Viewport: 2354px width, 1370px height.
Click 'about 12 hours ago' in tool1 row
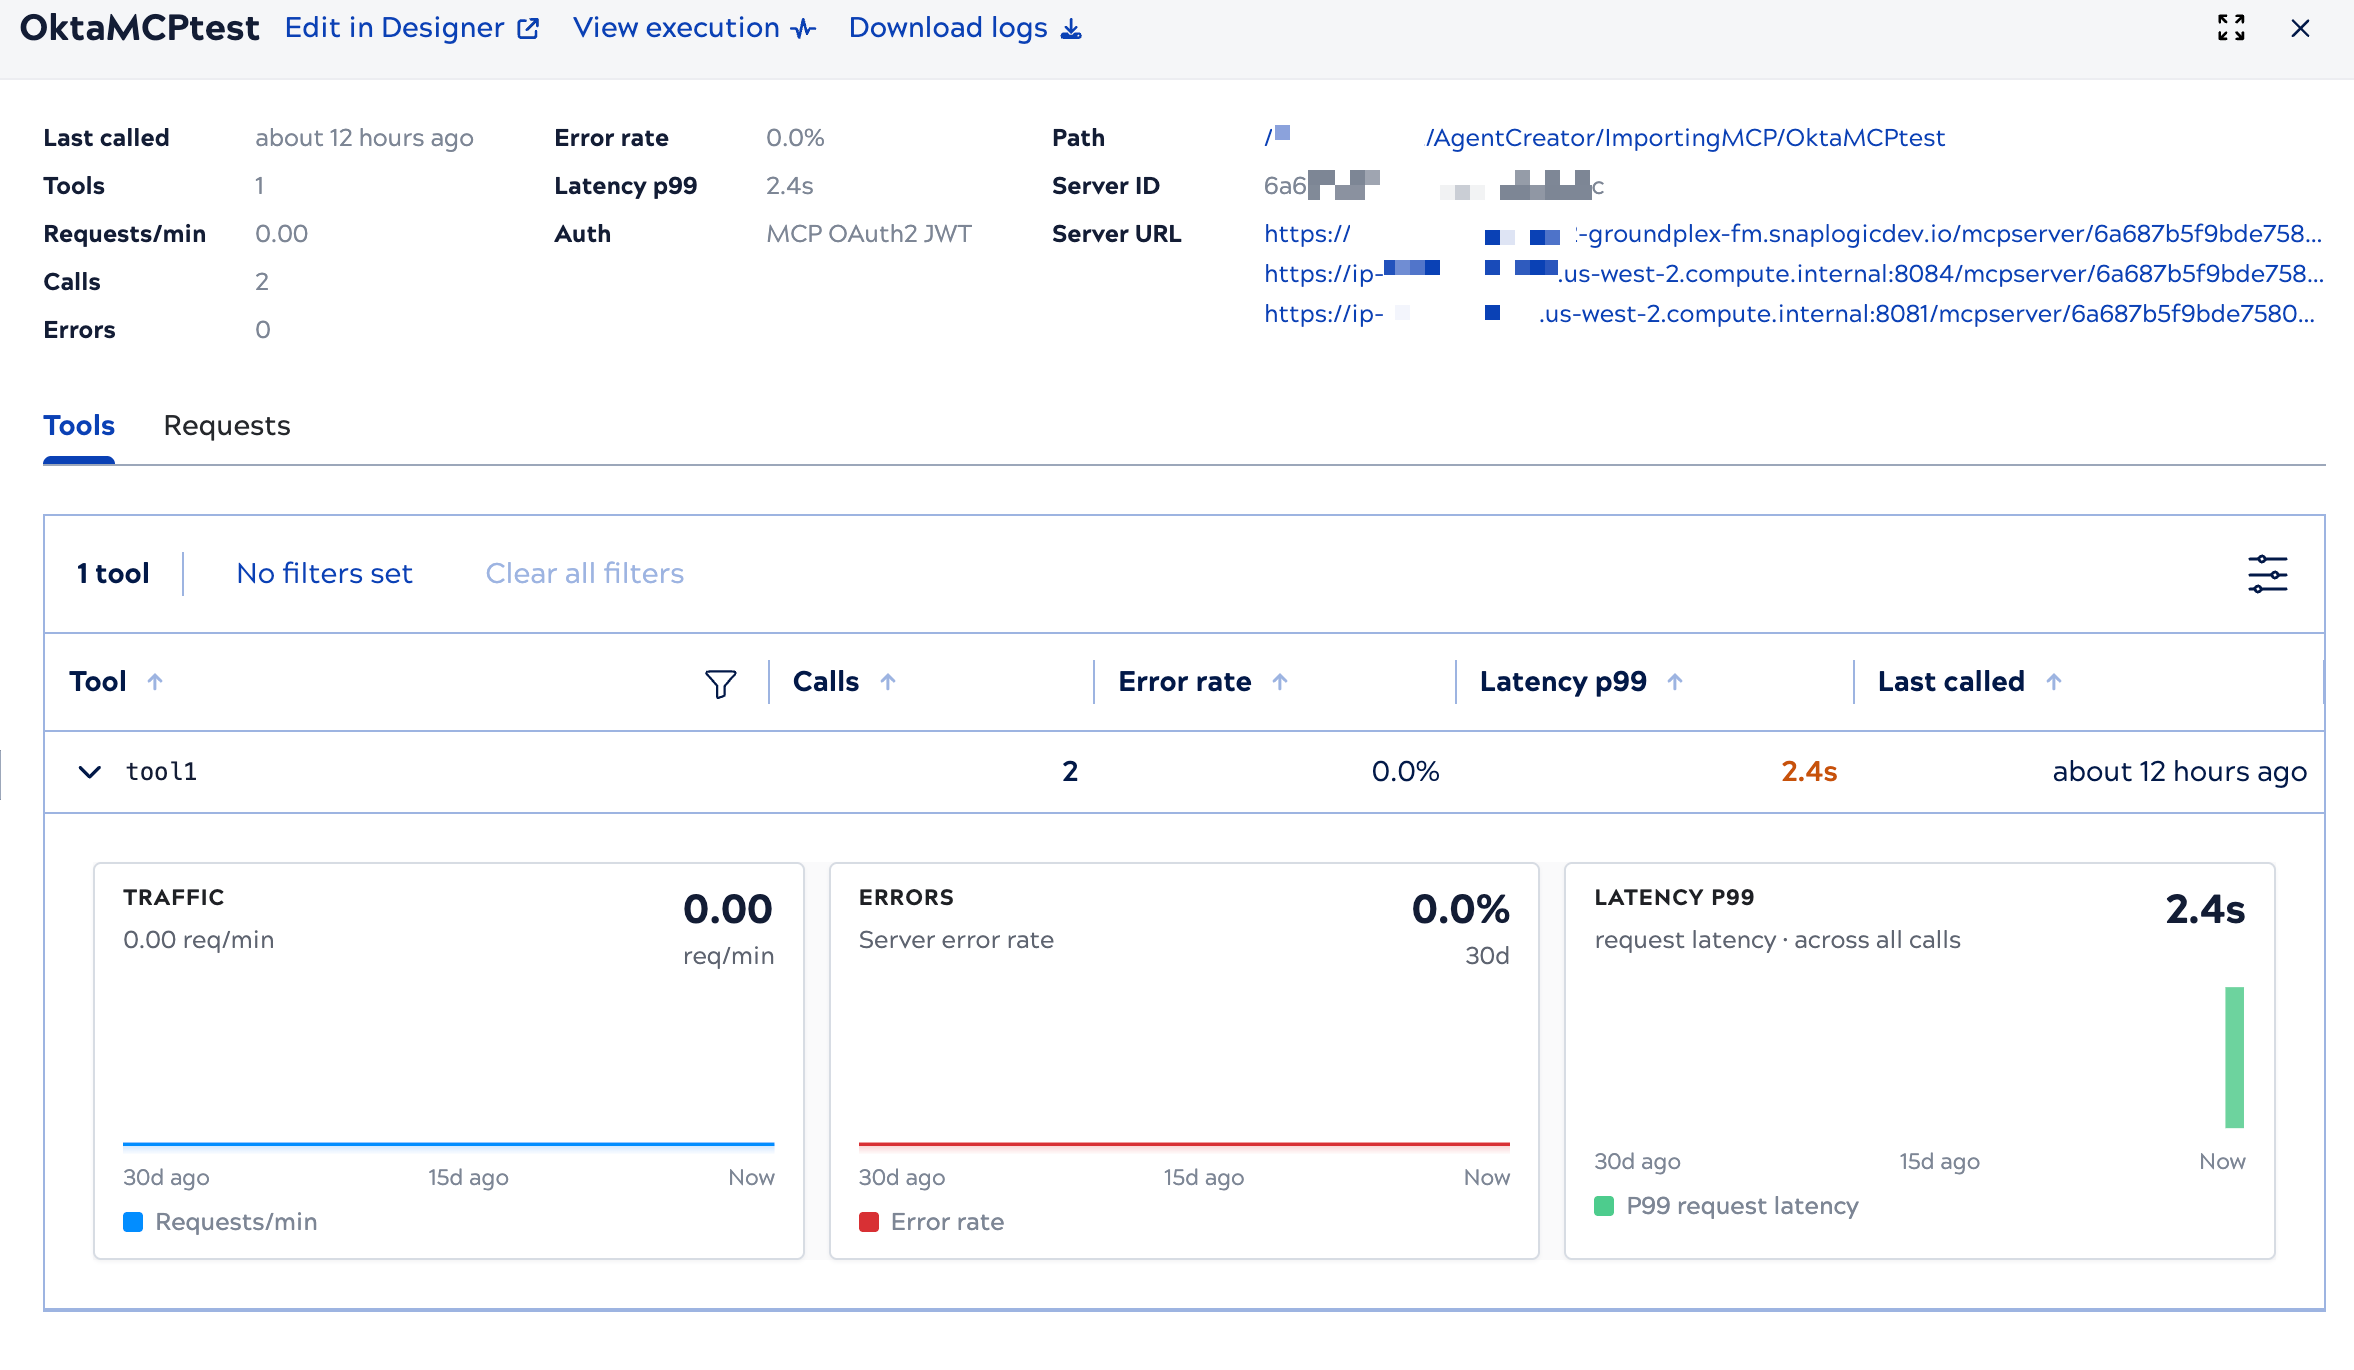(2180, 772)
